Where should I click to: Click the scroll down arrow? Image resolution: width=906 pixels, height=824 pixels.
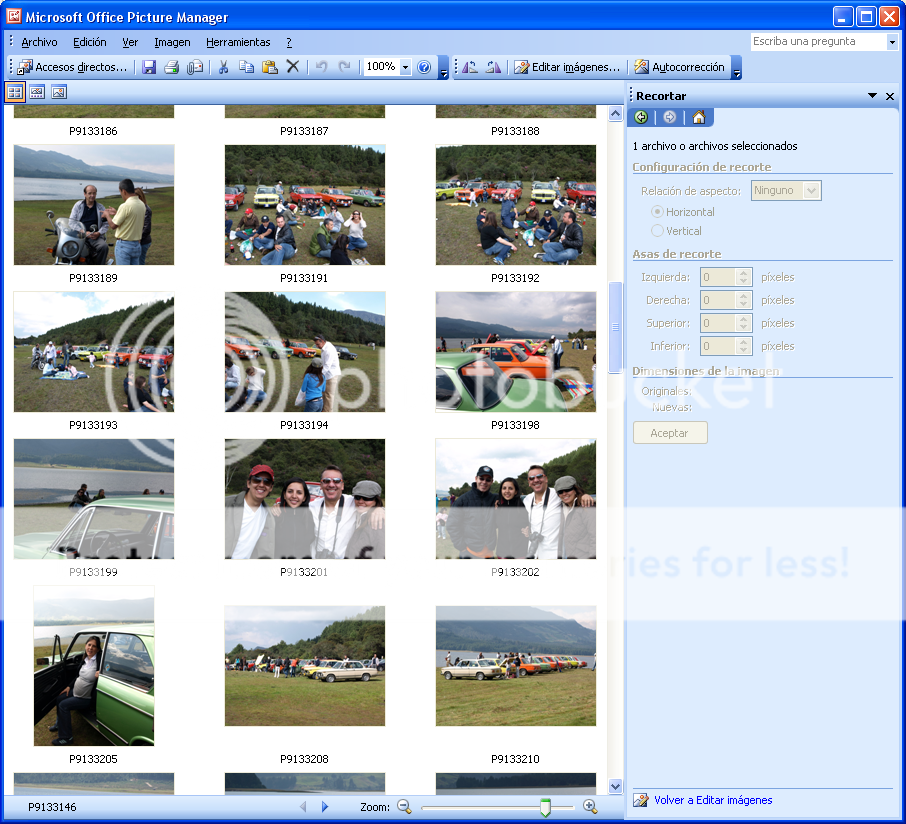pyautogui.click(x=615, y=786)
